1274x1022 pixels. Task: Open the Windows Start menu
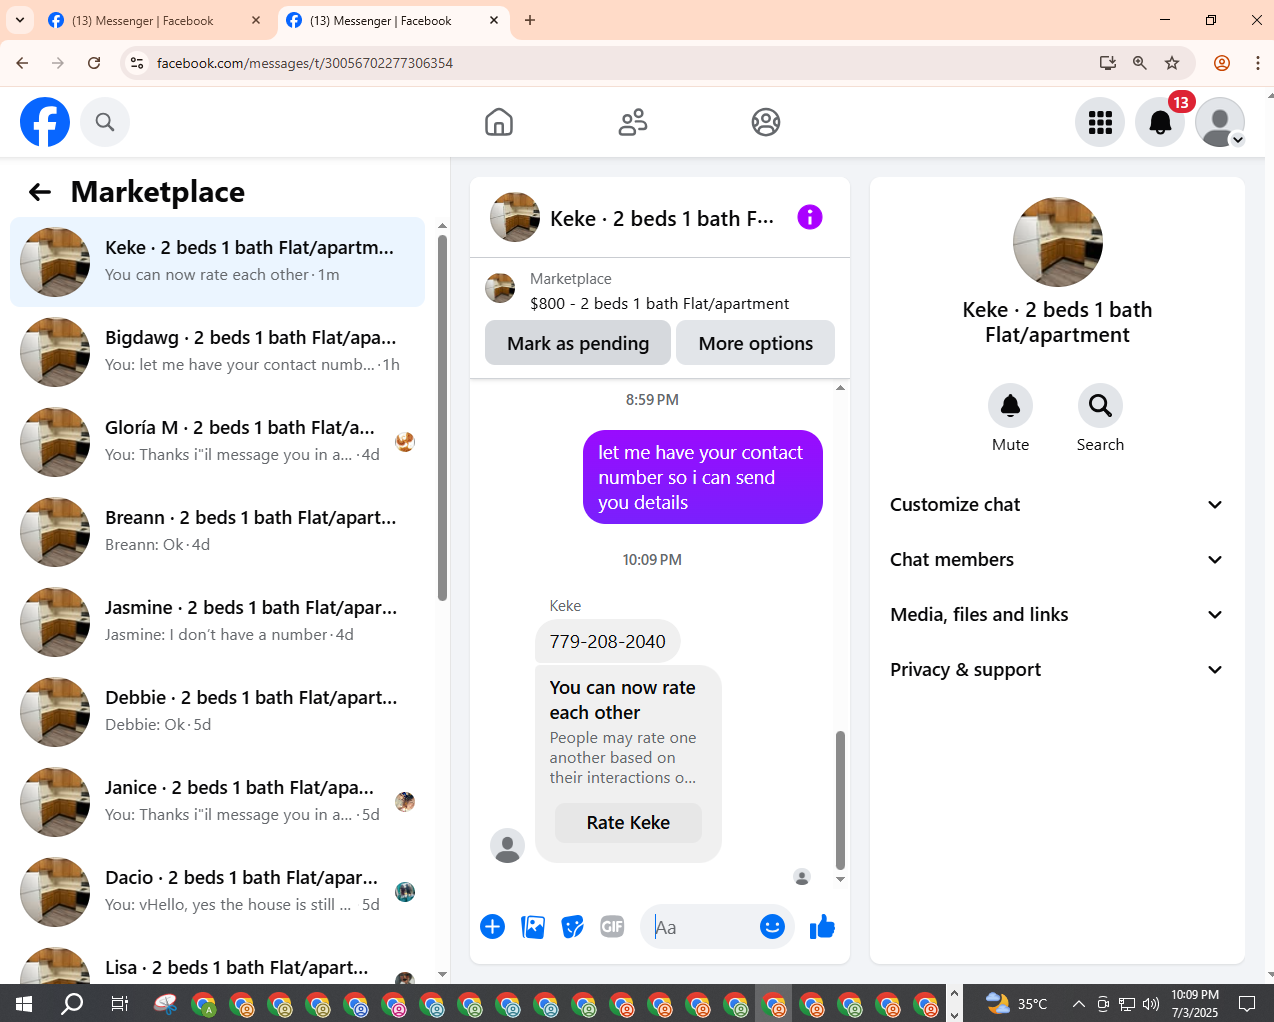coord(24,1003)
